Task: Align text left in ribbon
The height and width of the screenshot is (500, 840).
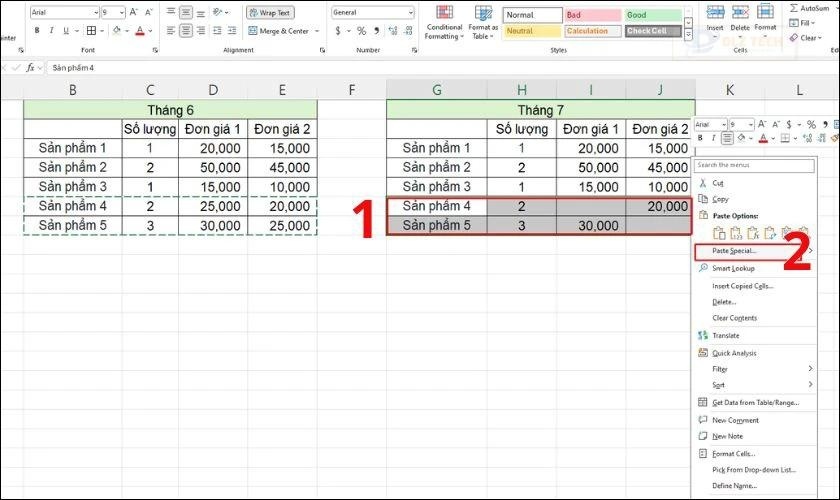Action: (171, 31)
